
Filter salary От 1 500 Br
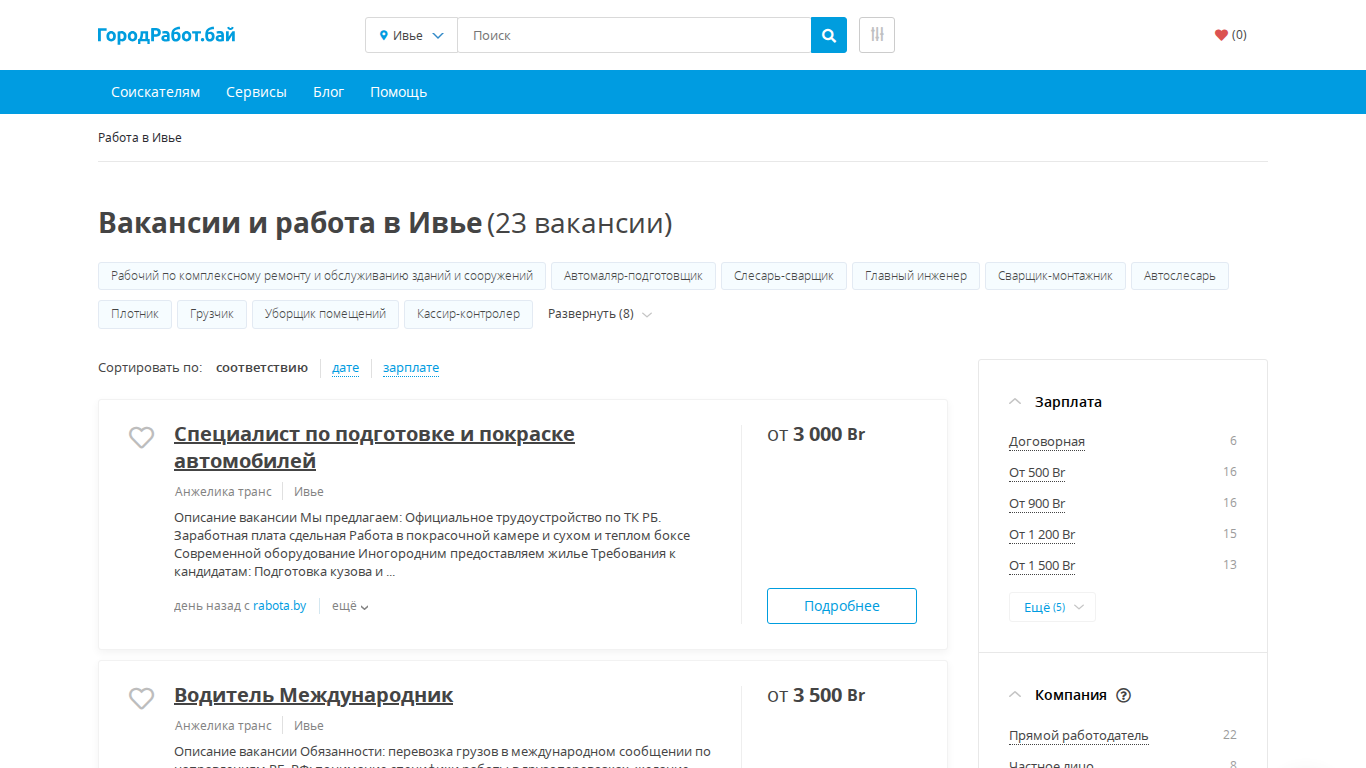tap(1042, 565)
